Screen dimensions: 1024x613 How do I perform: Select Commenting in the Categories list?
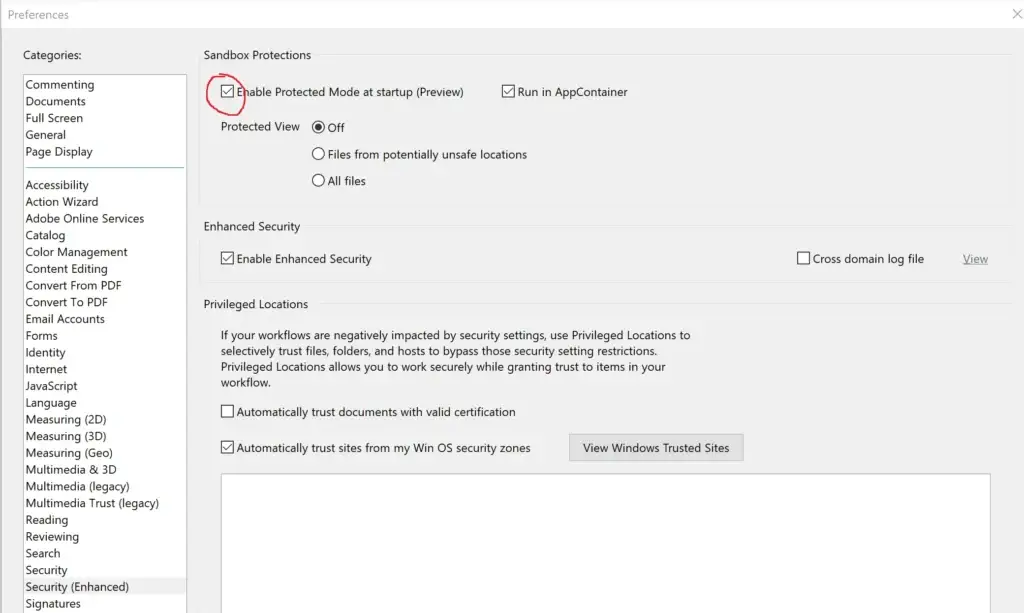click(60, 85)
